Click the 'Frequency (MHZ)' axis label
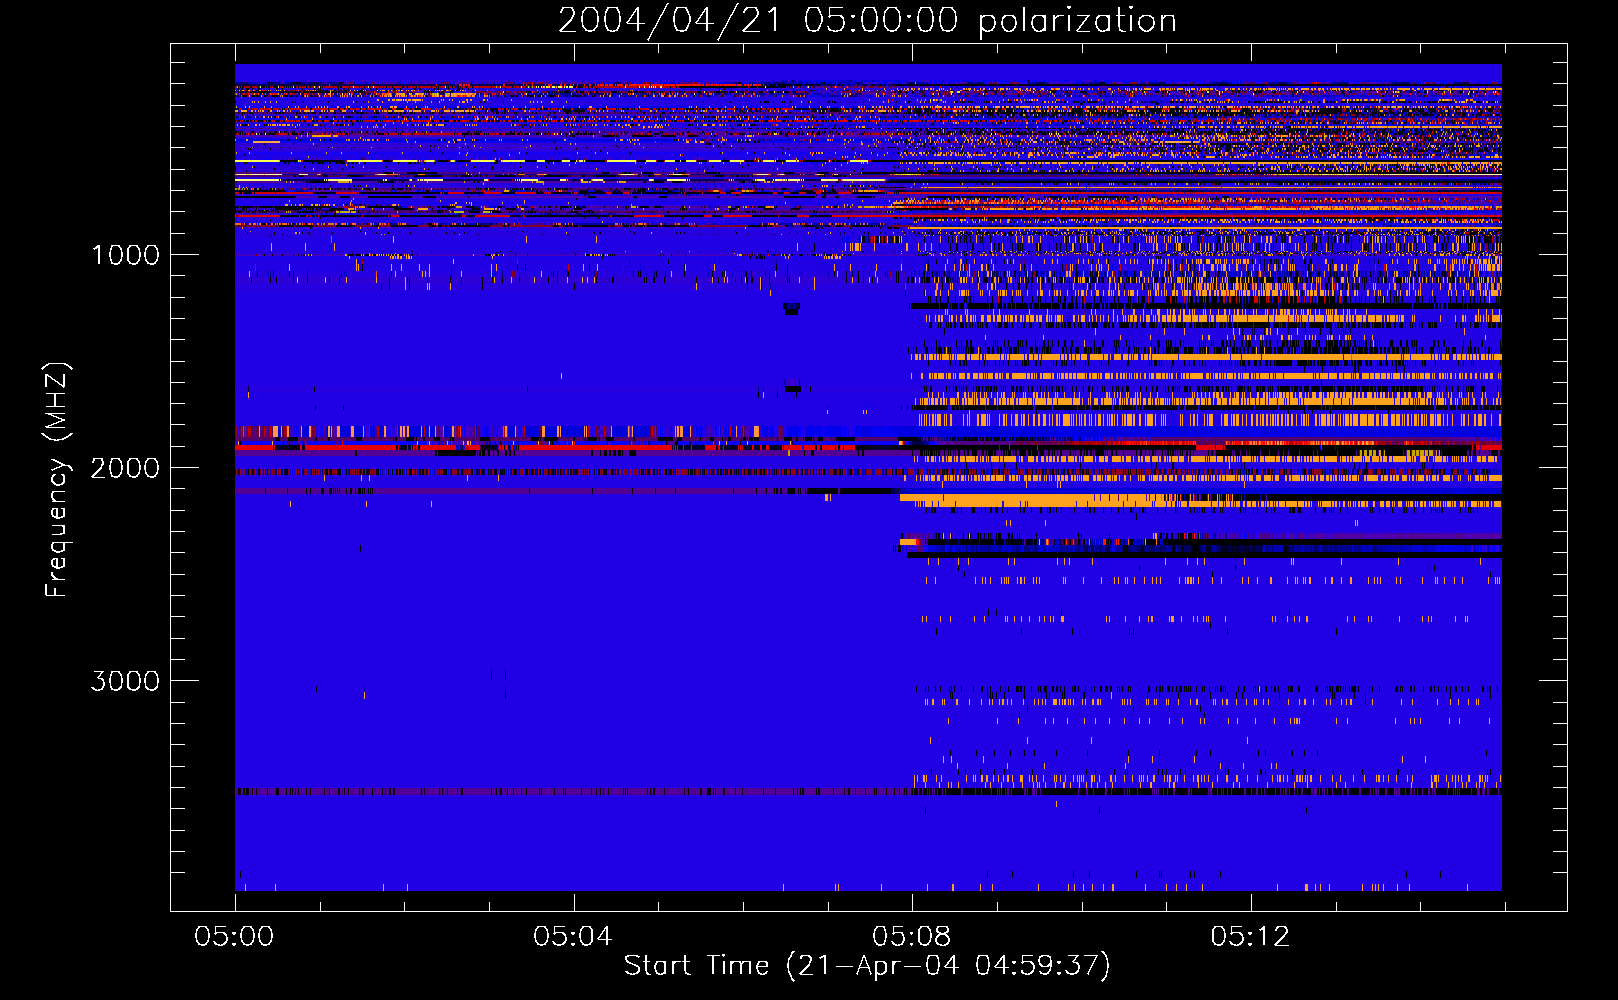 point(57,480)
